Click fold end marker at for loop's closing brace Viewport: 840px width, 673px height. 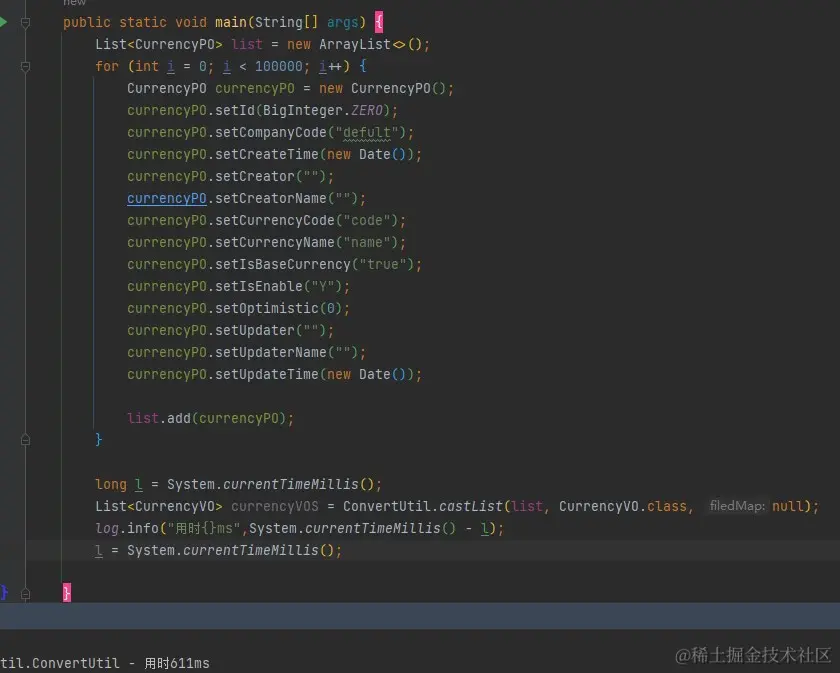pyautogui.click(x=25, y=440)
